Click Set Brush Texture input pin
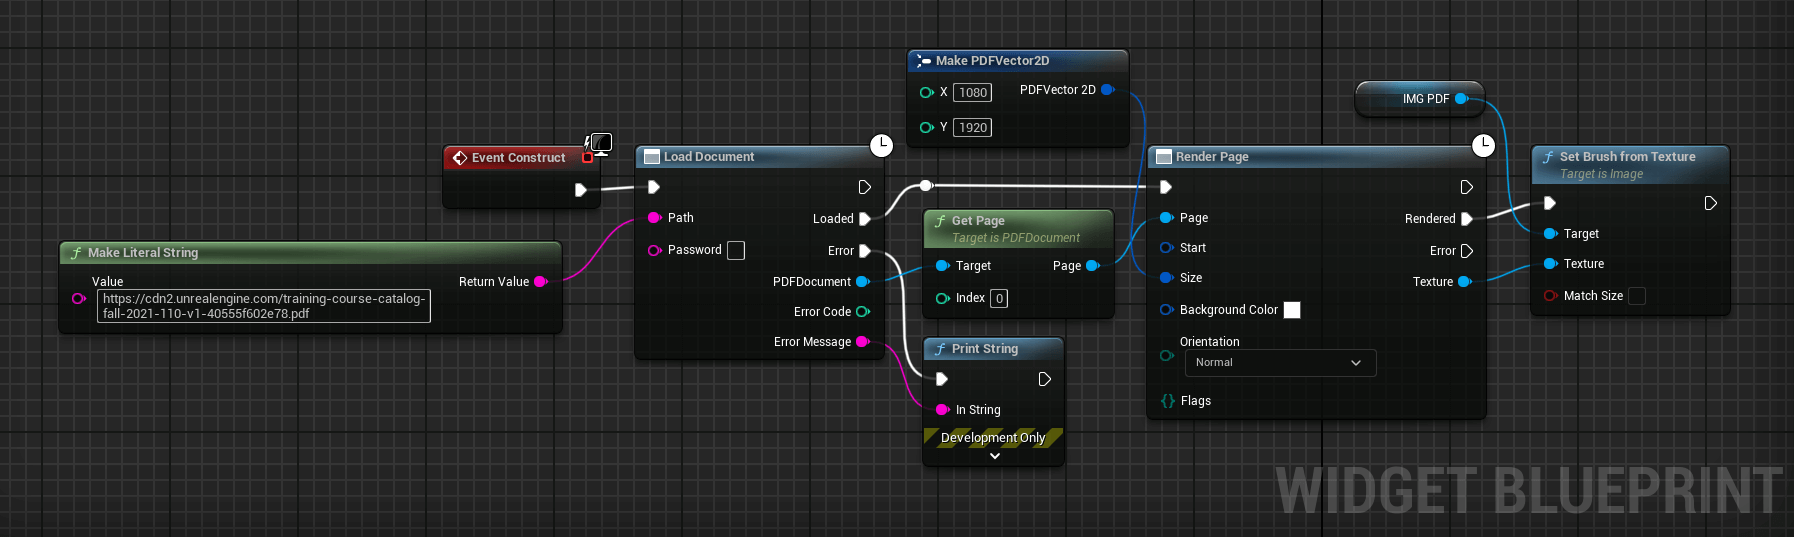1794x537 pixels. click(x=1550, y=264)
